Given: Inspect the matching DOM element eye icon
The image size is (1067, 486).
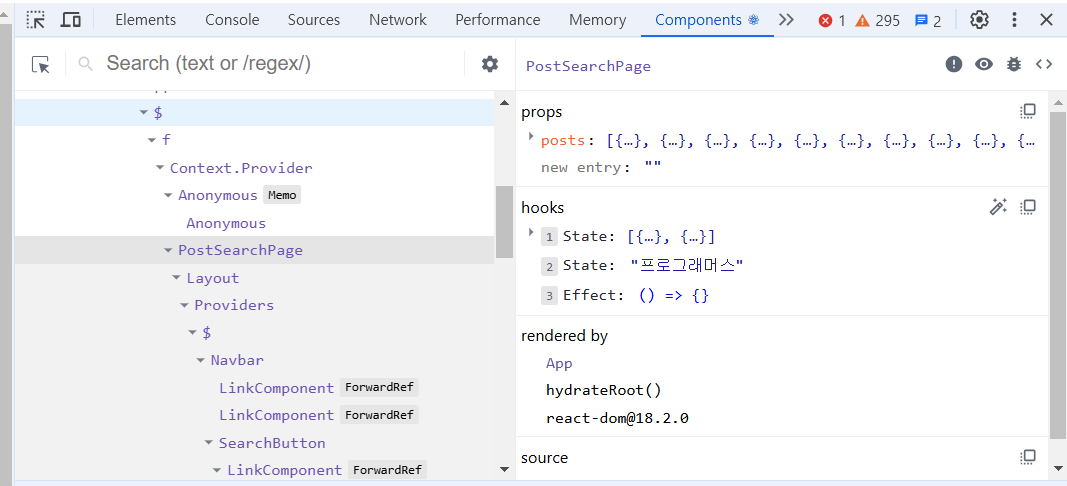Looking at the screenshot, I should coord(984,65).
